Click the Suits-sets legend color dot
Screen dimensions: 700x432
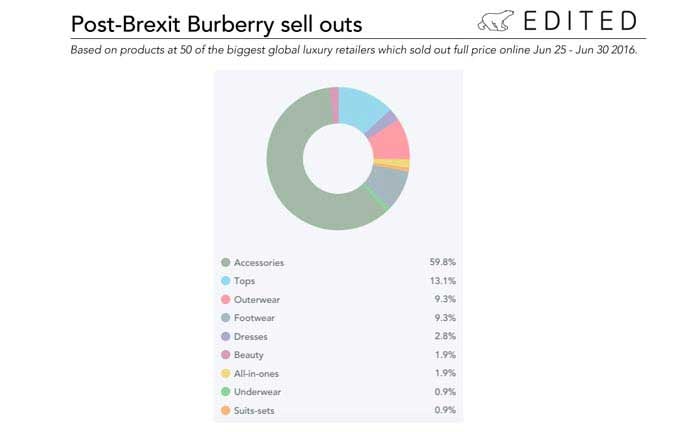226,410
